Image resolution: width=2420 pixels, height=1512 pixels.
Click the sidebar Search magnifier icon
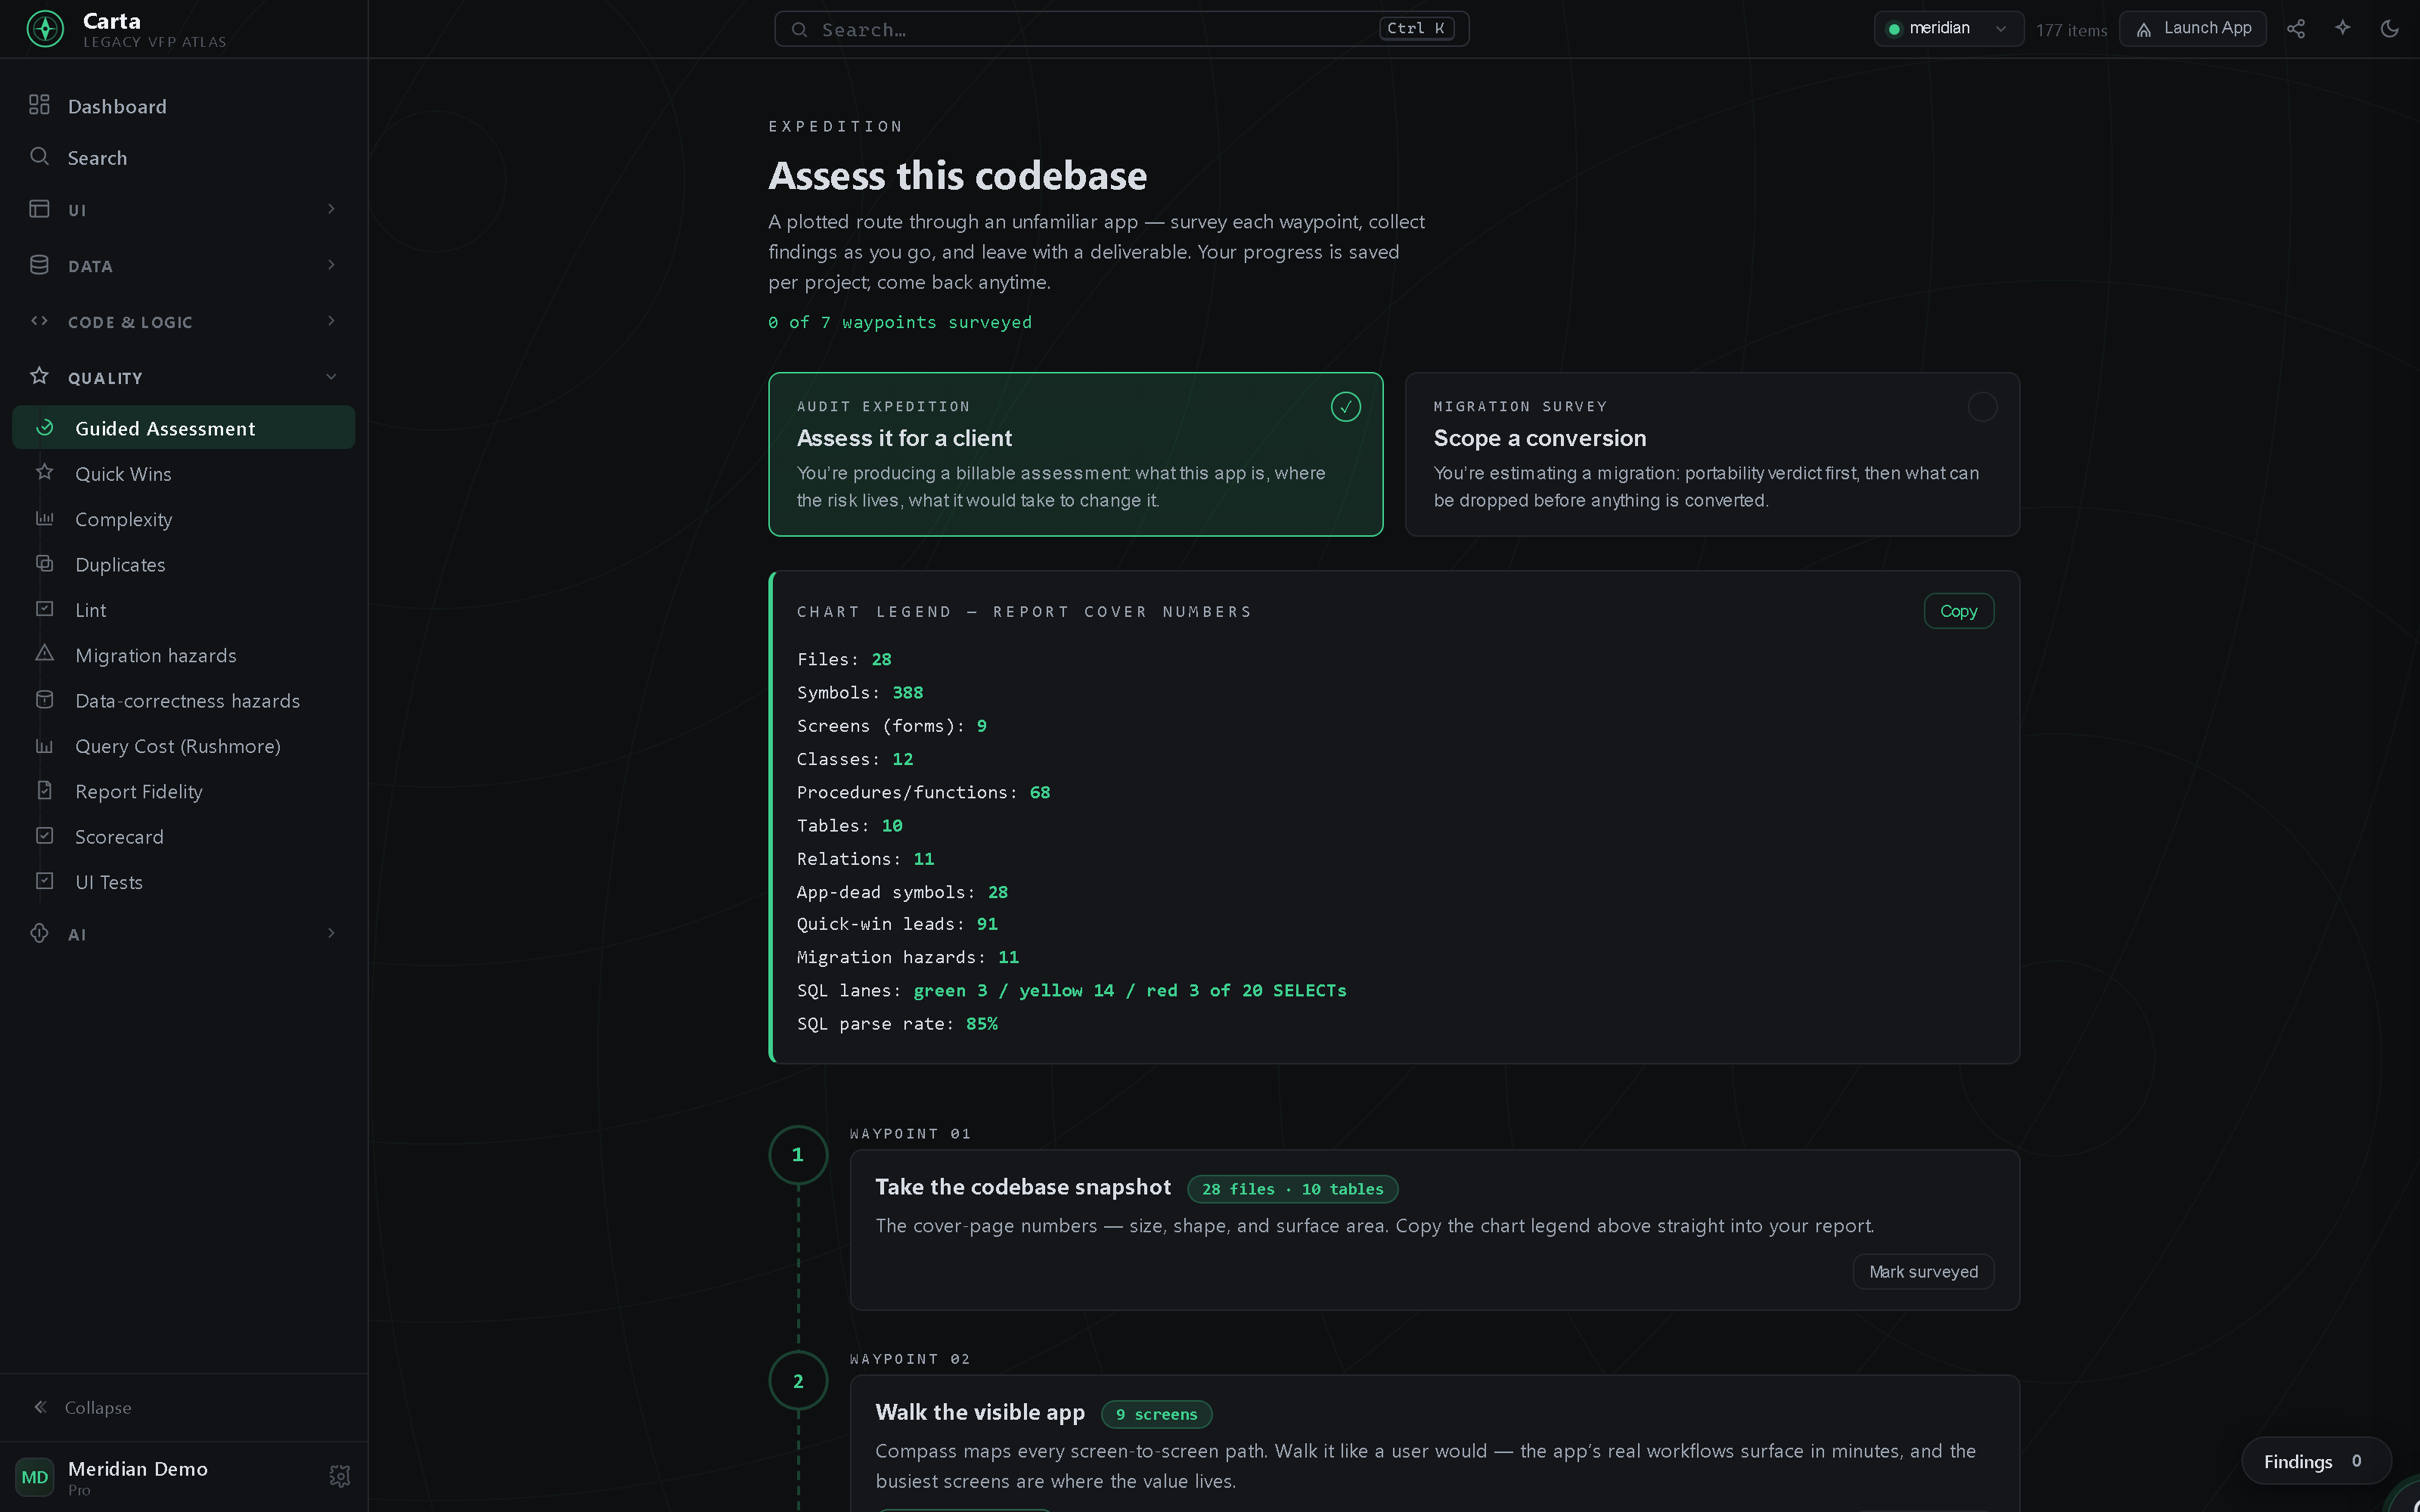point(39,157)
